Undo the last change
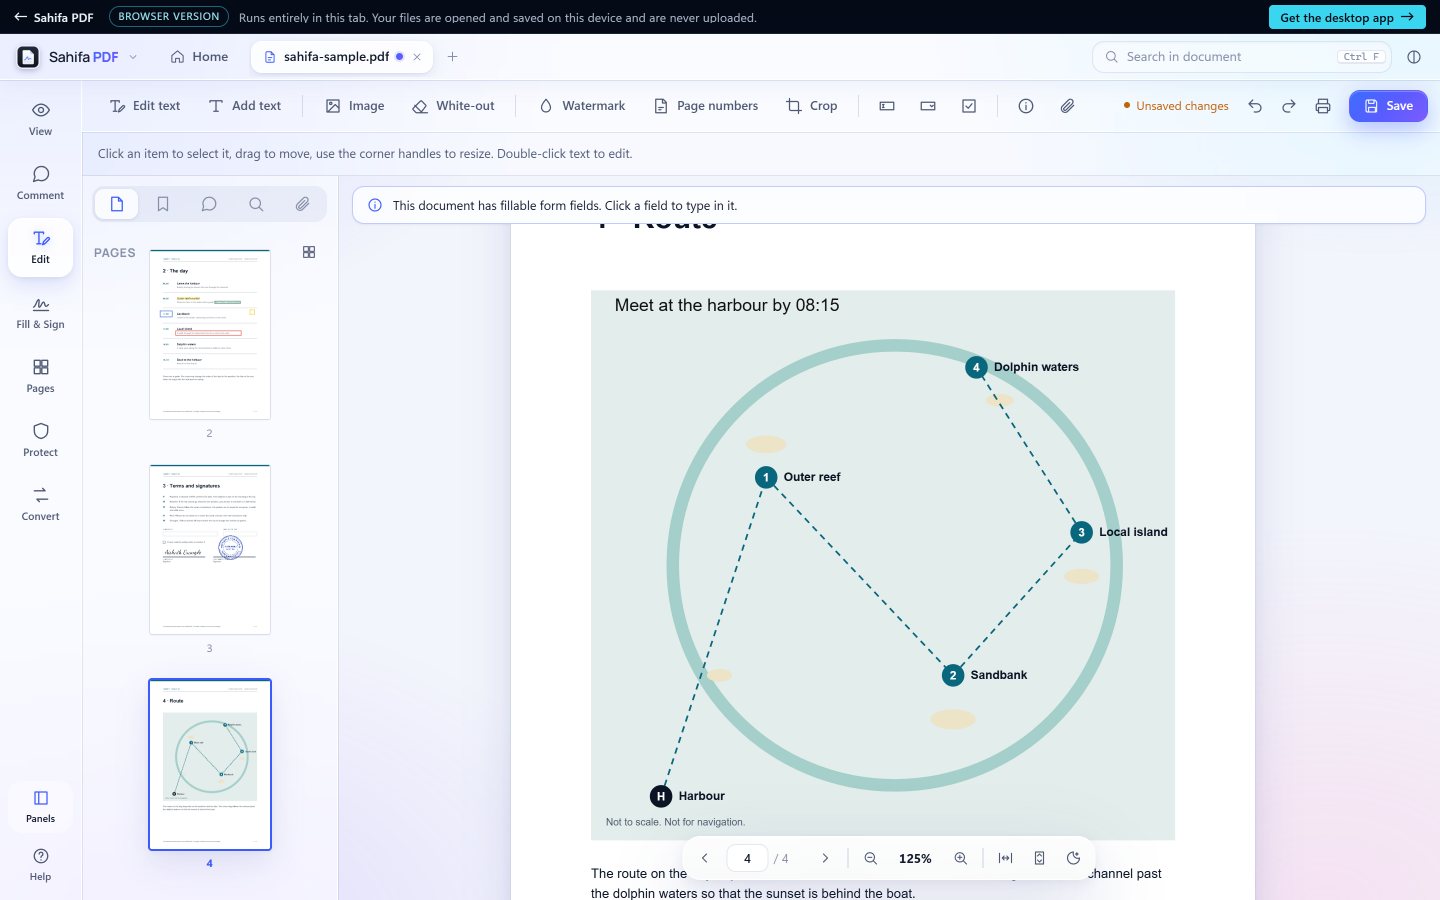Image resolution: width=1440 pixels, height=900 pixels. tap(1255, 106)
